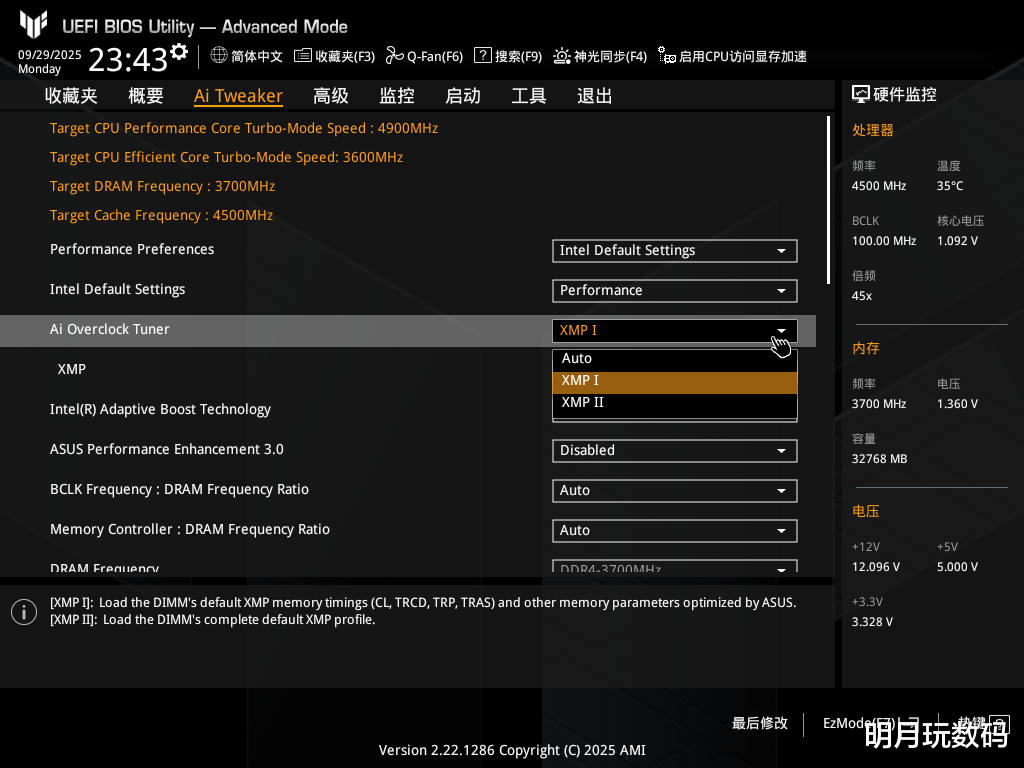This screenshot has height=768, width=1024.
Task: Click the language globe icon
Action: [x=219, y=56]
